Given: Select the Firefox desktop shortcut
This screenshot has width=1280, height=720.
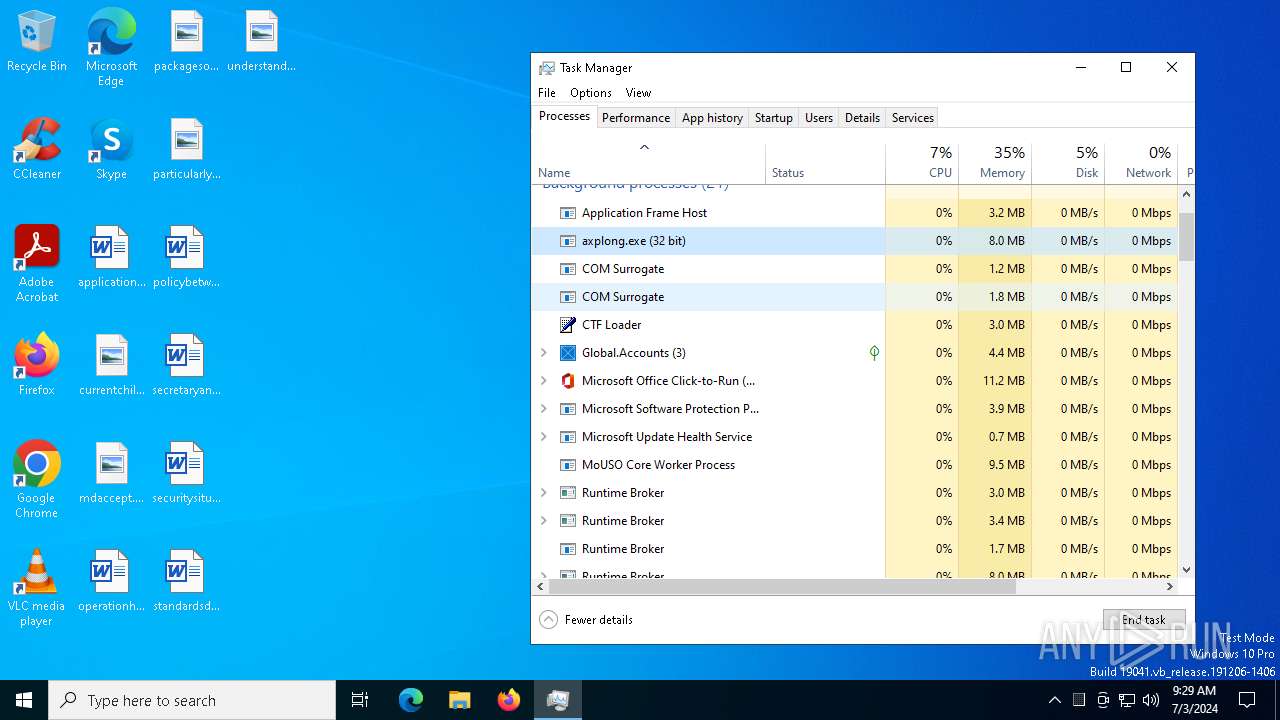Looking at the screenshot, I should tap(37, 365).
